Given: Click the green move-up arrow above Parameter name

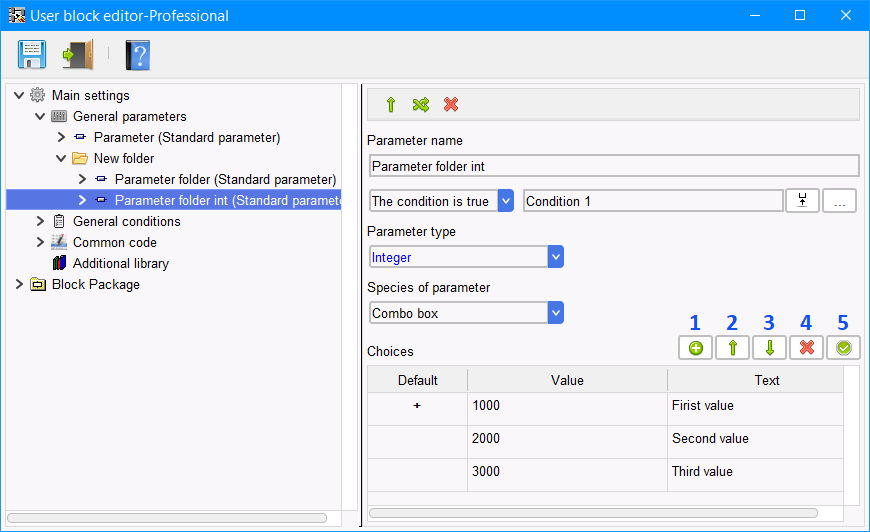Looking at the screenshot, I should [391, 104].
